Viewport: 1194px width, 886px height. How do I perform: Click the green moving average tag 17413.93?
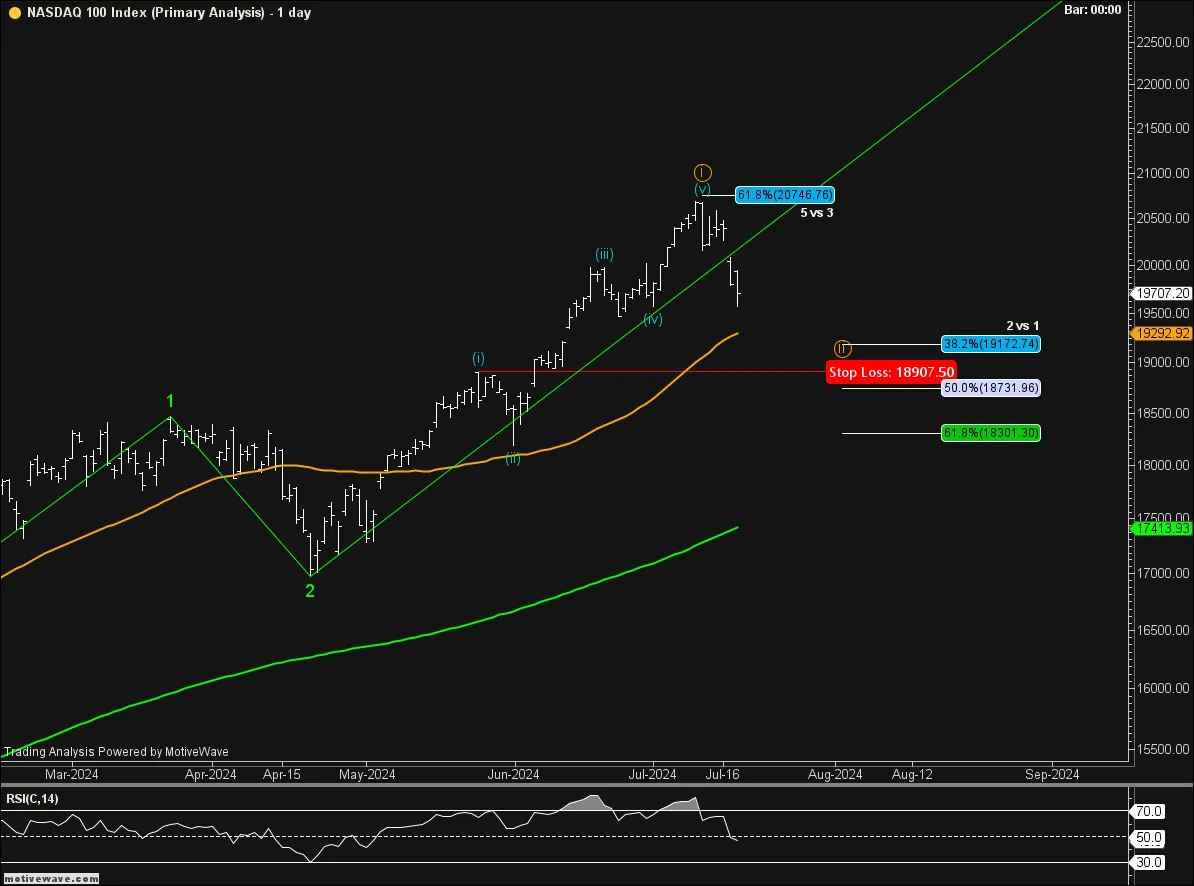[1162, 528]
